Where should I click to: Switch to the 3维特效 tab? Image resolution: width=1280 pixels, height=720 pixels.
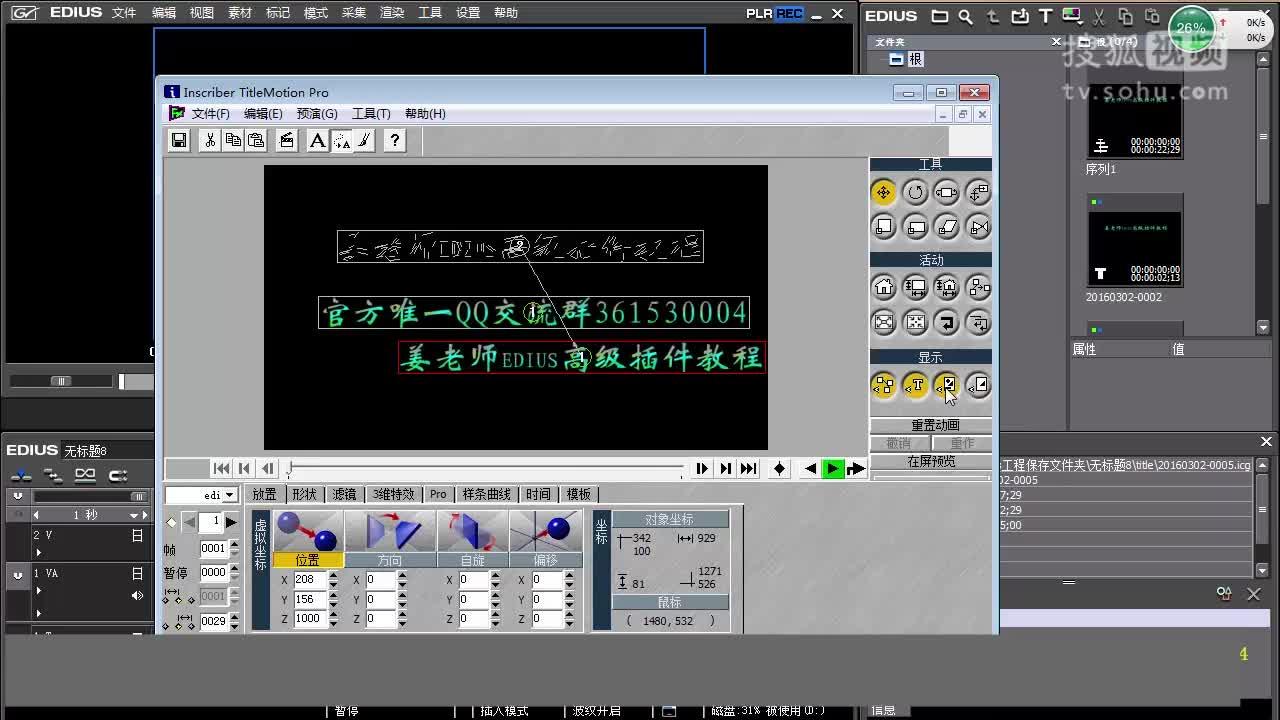[x=394, y=494]
